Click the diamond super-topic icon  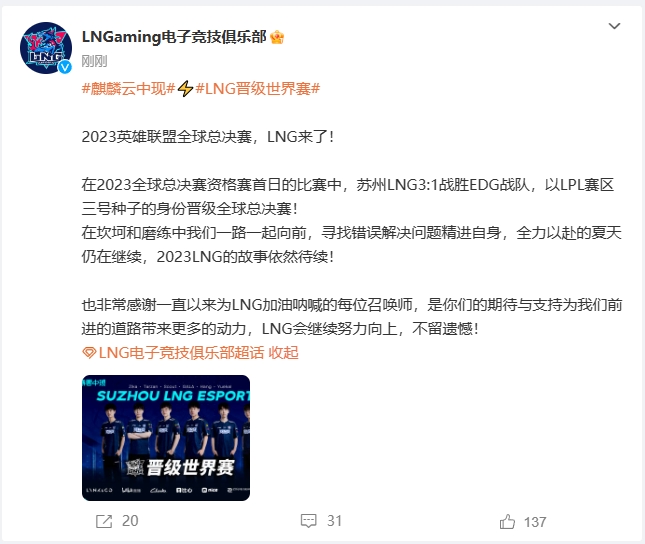point(89,353)
